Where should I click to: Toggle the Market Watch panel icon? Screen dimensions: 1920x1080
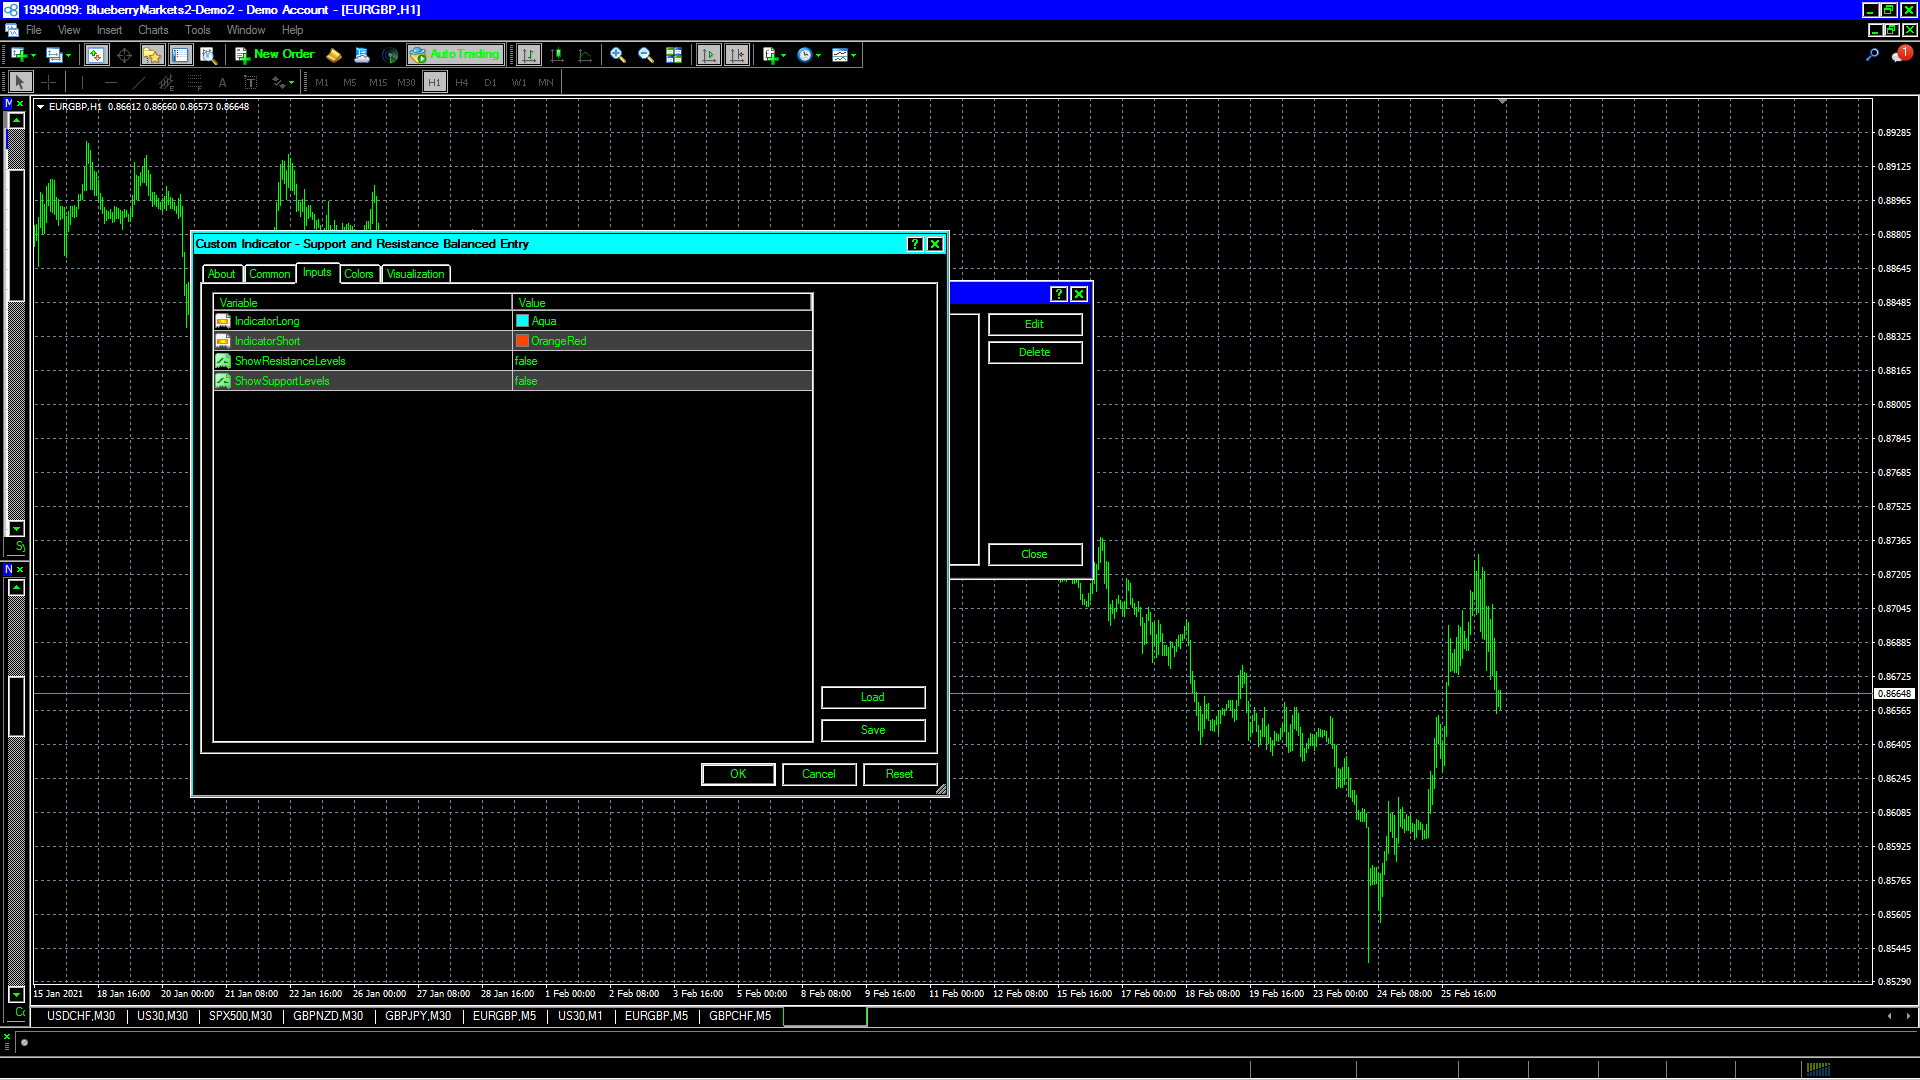tap(96, 55)
